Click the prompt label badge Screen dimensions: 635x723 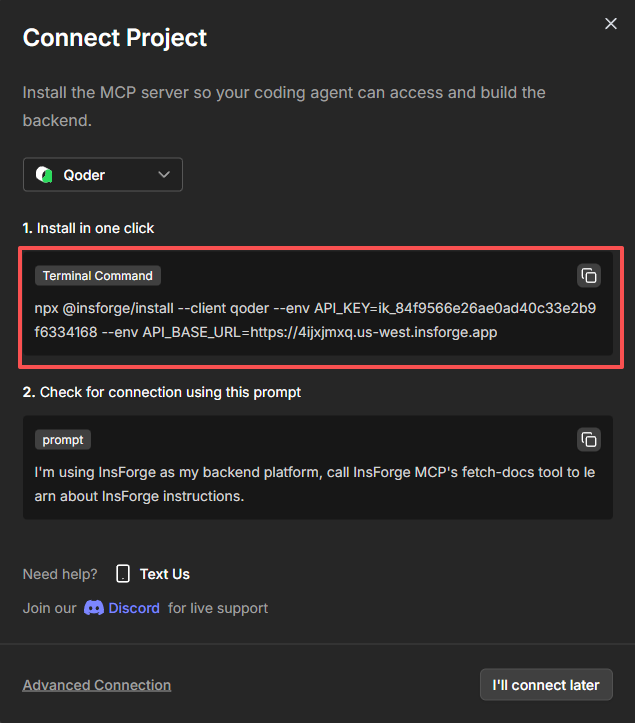pos(62,440)
